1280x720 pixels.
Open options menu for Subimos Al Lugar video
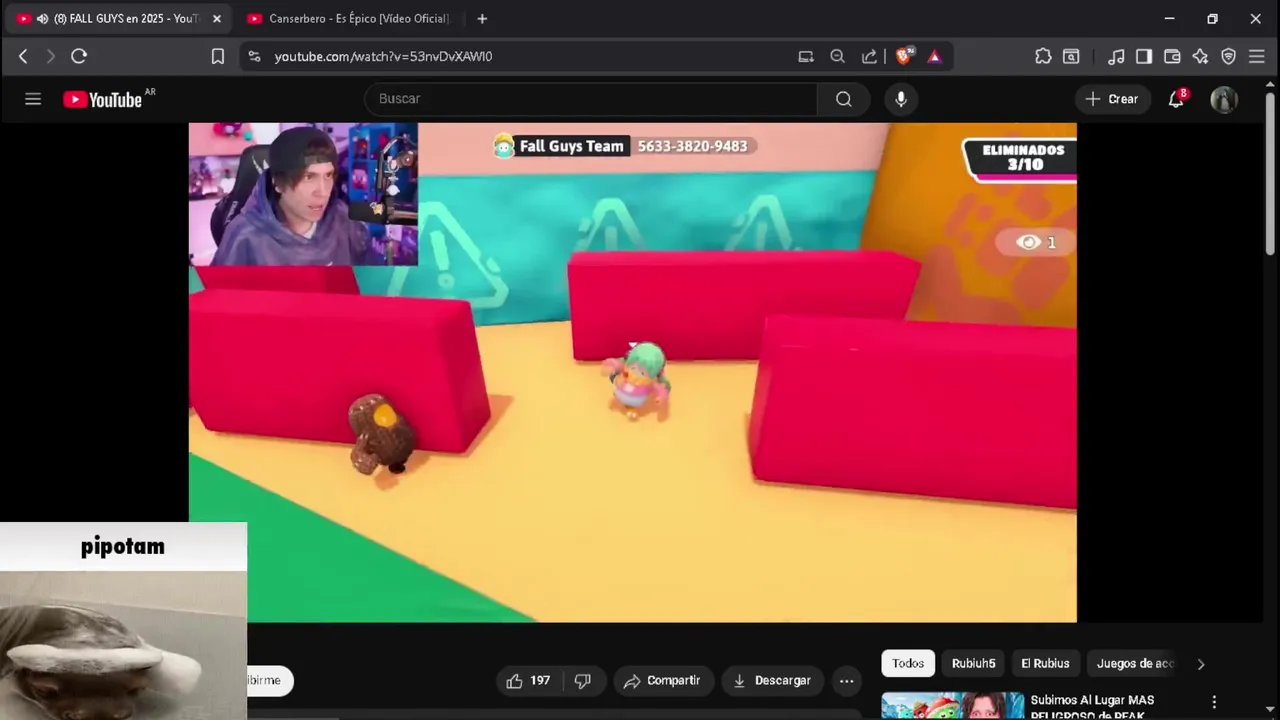[1214, 702]
